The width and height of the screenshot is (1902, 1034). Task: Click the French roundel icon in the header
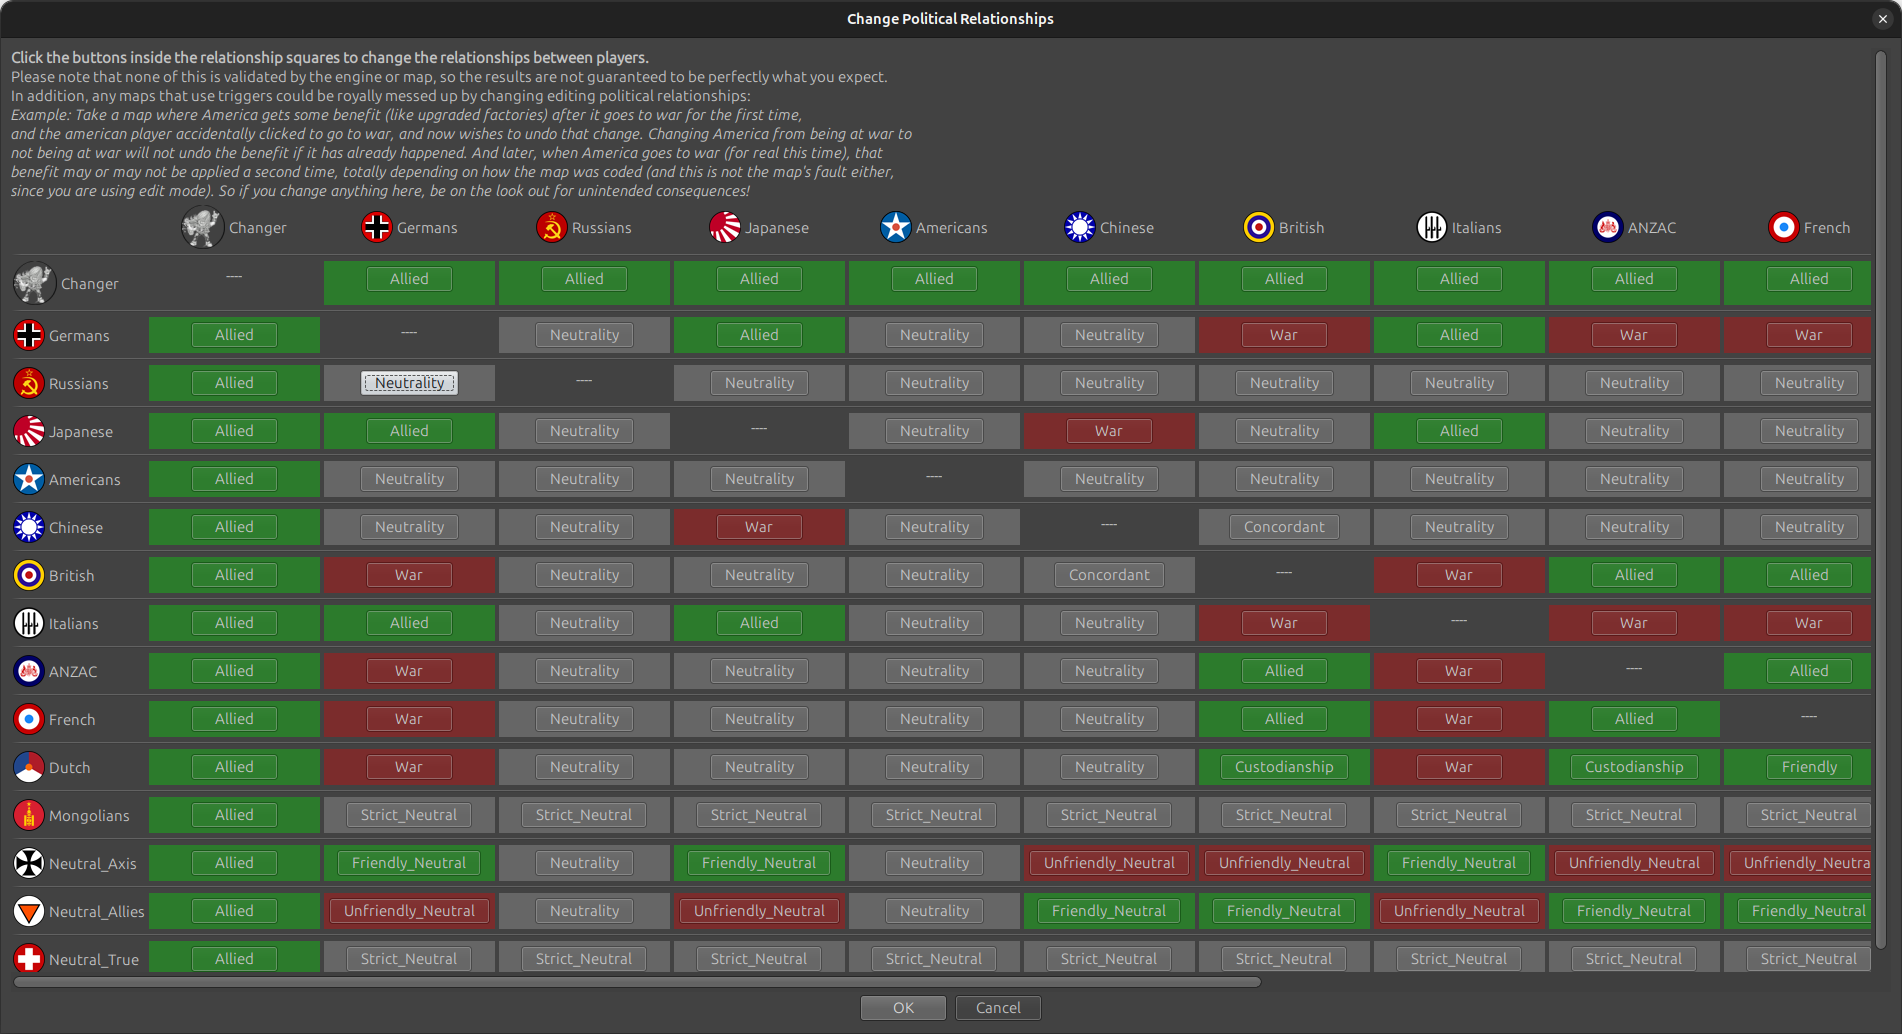[1784, 227]
